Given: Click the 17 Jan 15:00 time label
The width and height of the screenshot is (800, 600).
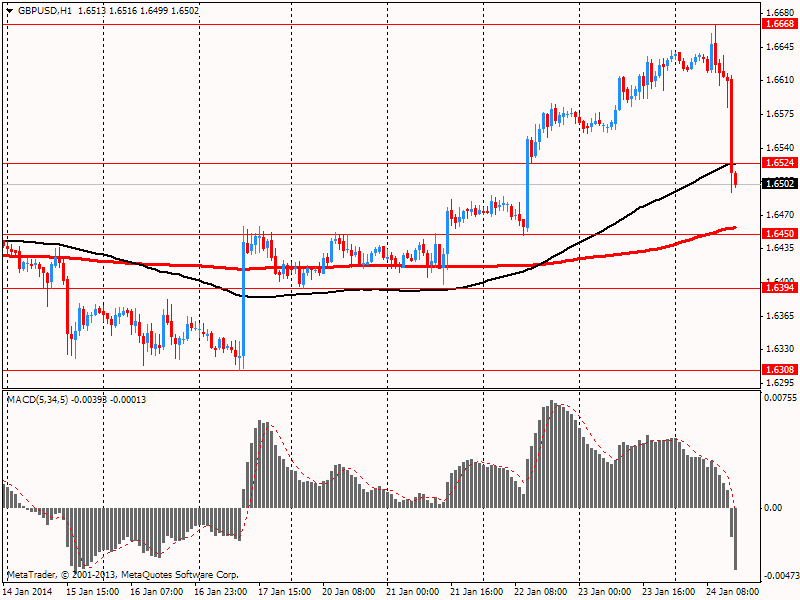Looking at the screenshot, I should (285, 592).
